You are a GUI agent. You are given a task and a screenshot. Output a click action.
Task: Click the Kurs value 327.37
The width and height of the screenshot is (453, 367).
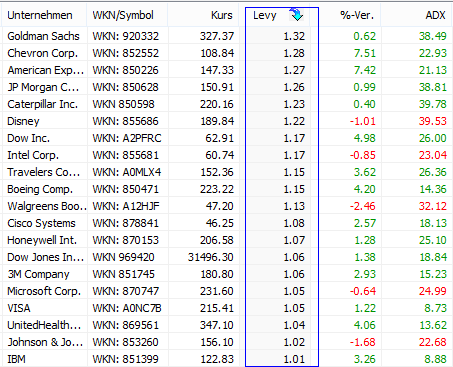tap(217, 36)
